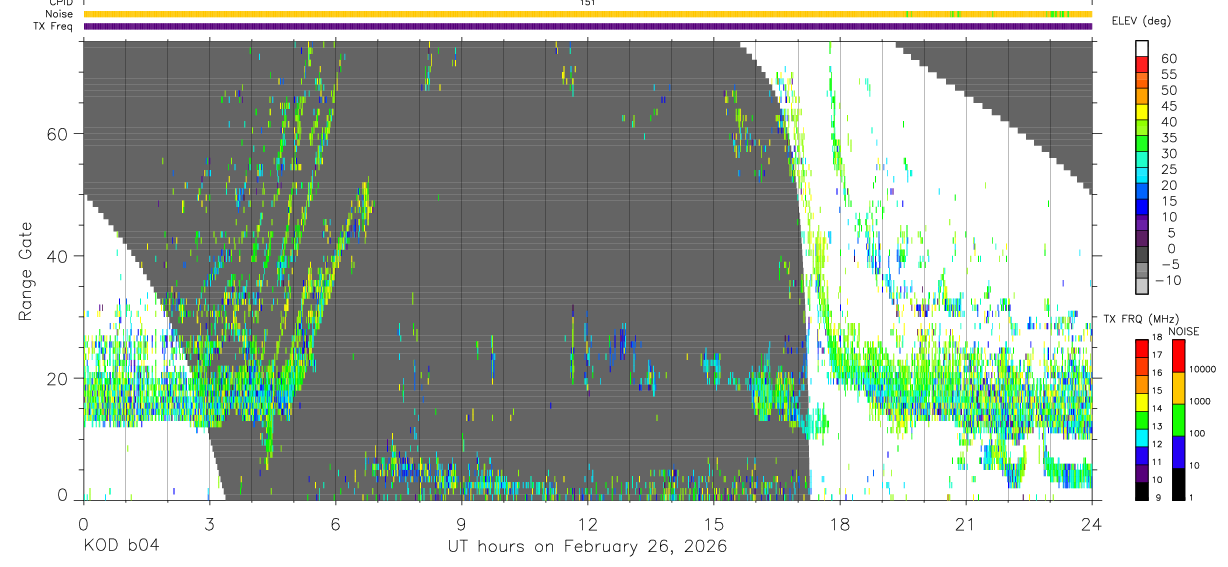Click the 'CPID' row label at top left
The height and width of the screenshot is (567, 1228).
[60, 3]
